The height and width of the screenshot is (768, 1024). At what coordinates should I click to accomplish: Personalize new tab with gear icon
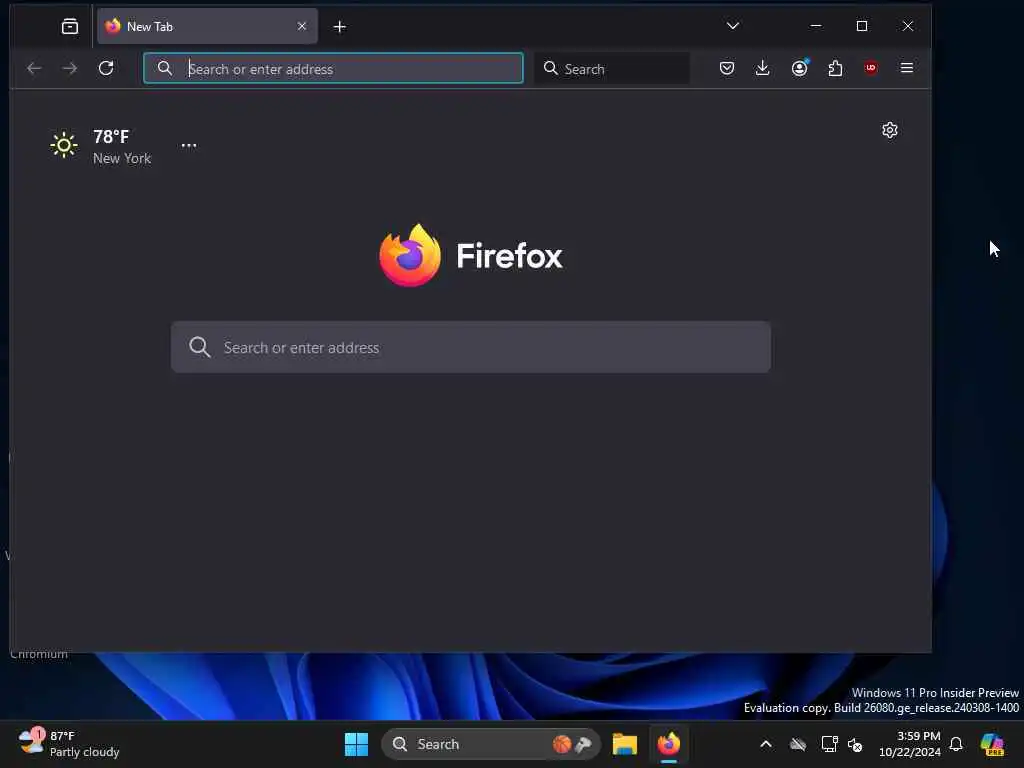(x=889, y=130)
